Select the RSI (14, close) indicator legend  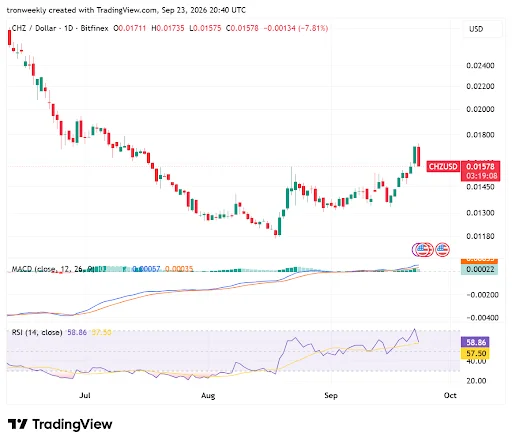click(37, 332)
